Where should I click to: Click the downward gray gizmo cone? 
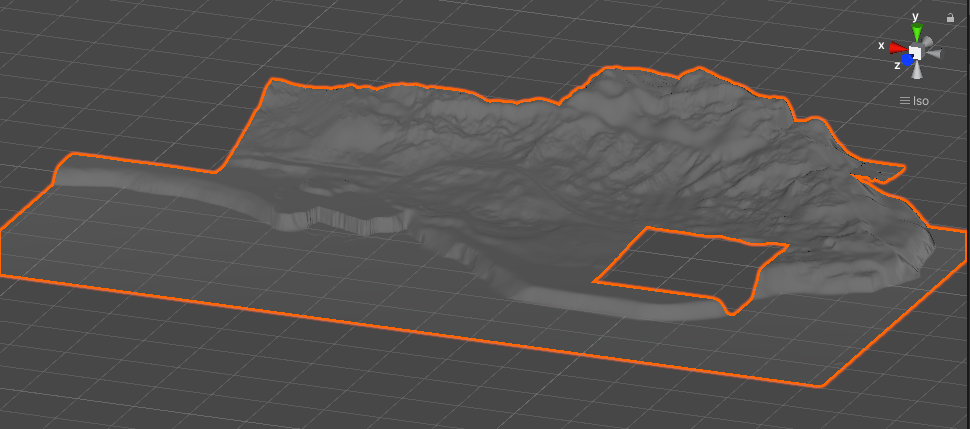click(917, 71)
